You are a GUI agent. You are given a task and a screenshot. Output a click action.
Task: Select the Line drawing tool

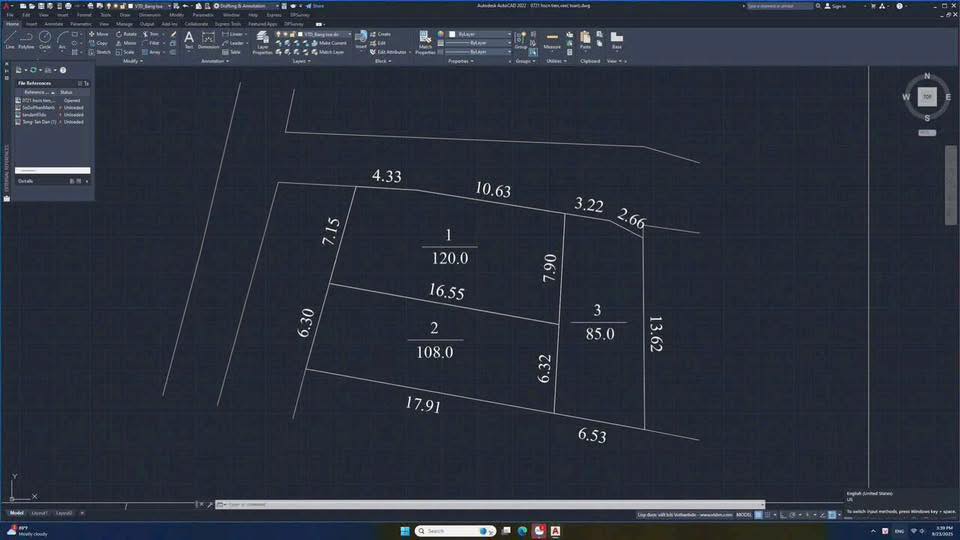(x=10, y=39)
